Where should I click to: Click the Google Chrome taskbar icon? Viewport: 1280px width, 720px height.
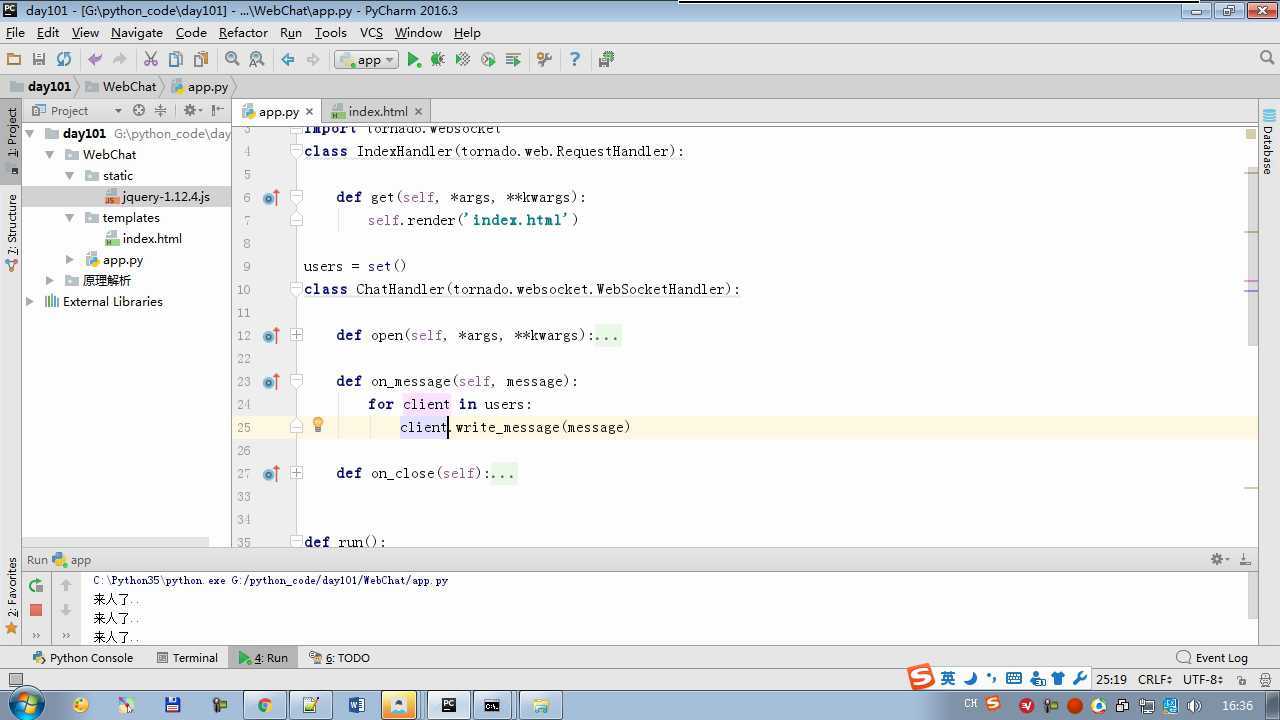pos(264,705)
